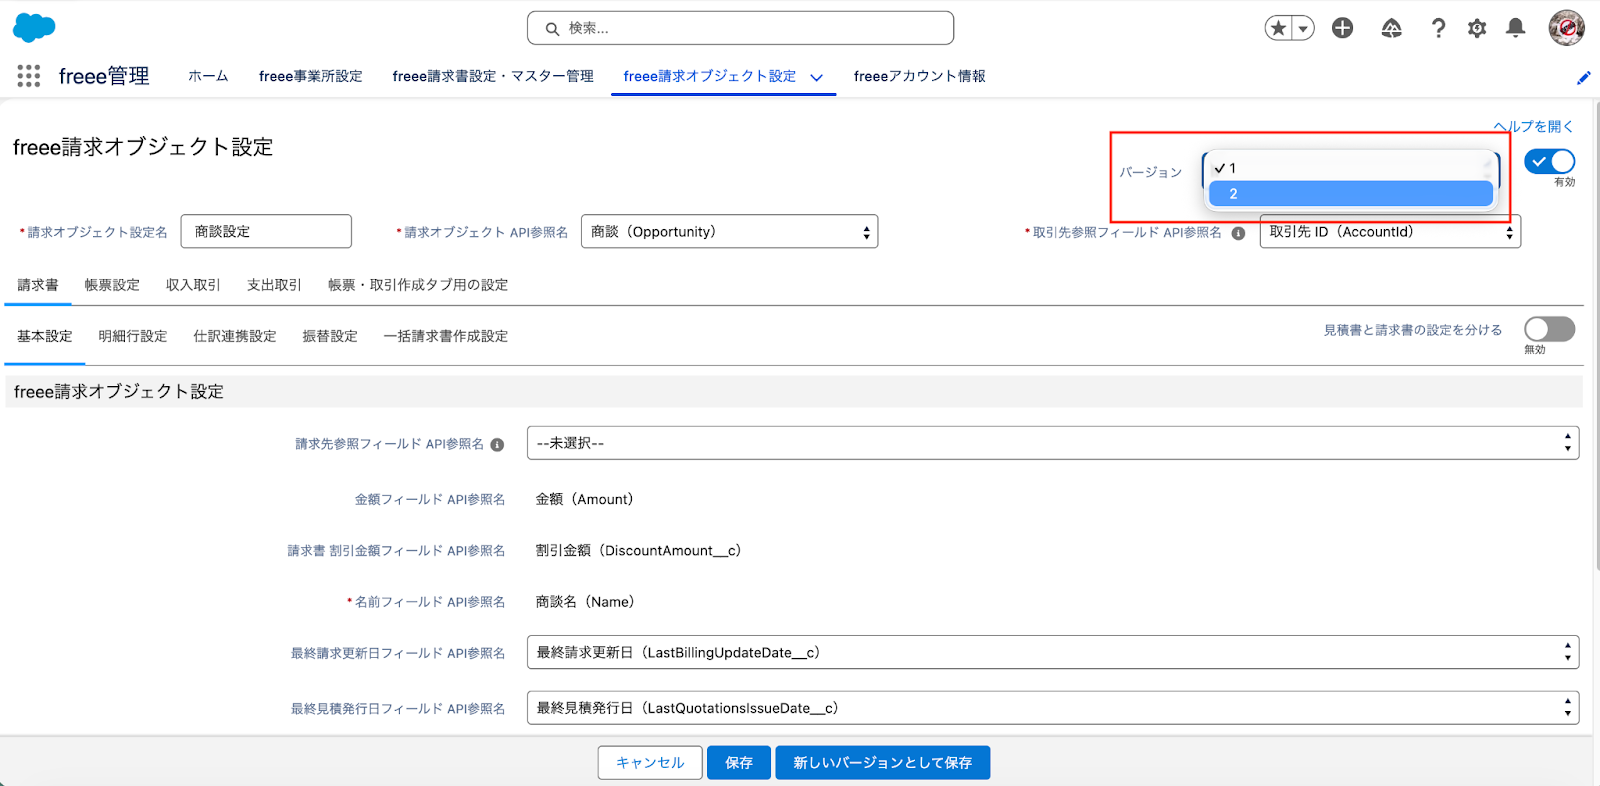Open the freeeアカウント情報 navigation tab
The height and width of the screenshot is (786, 1600).
[919, 76]
